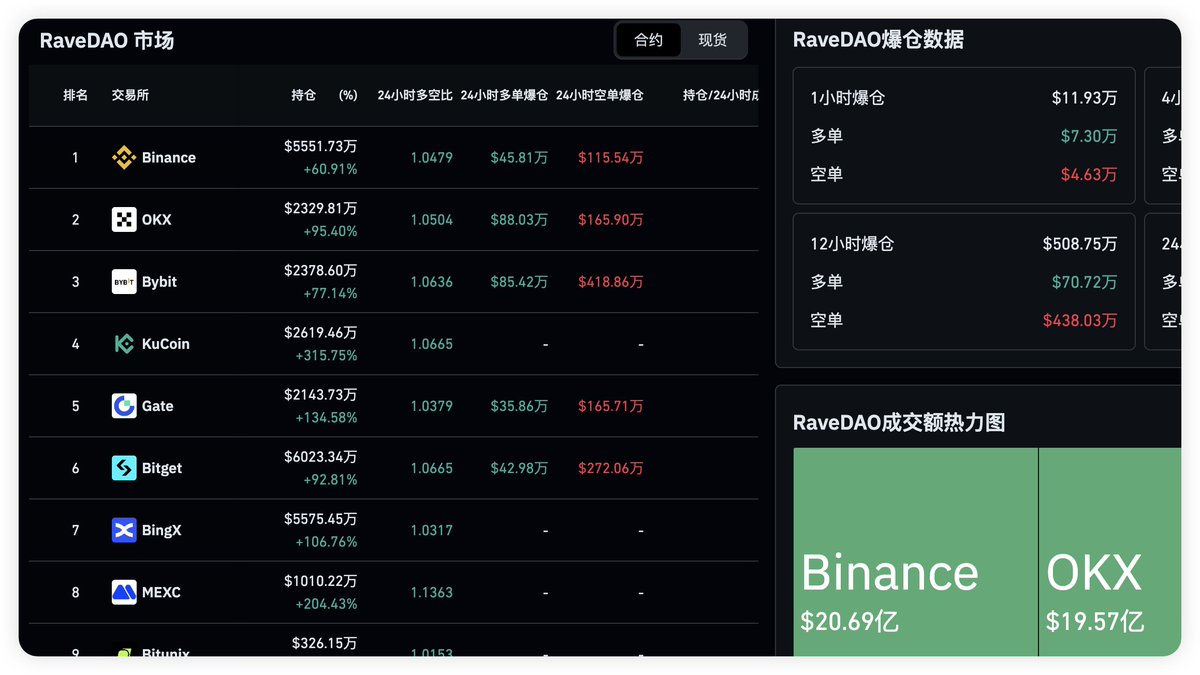Click the Bybit logo icon
Image resolution: width=1200 pixels, height=675 pixels.
click(123, 281)
